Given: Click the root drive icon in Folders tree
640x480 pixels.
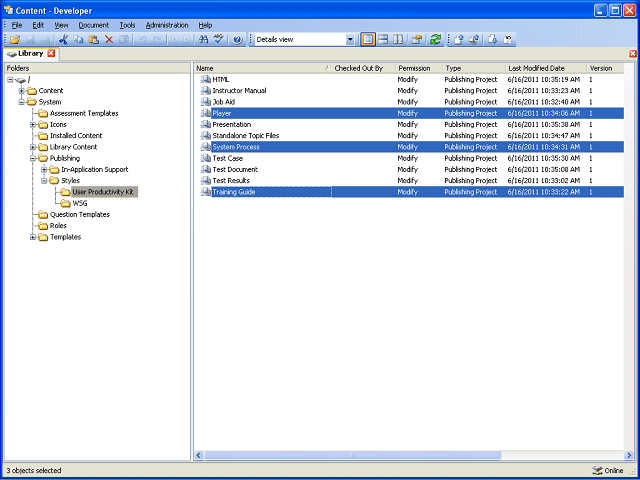Looking at the screenshot, I should [x=21, y=80].
